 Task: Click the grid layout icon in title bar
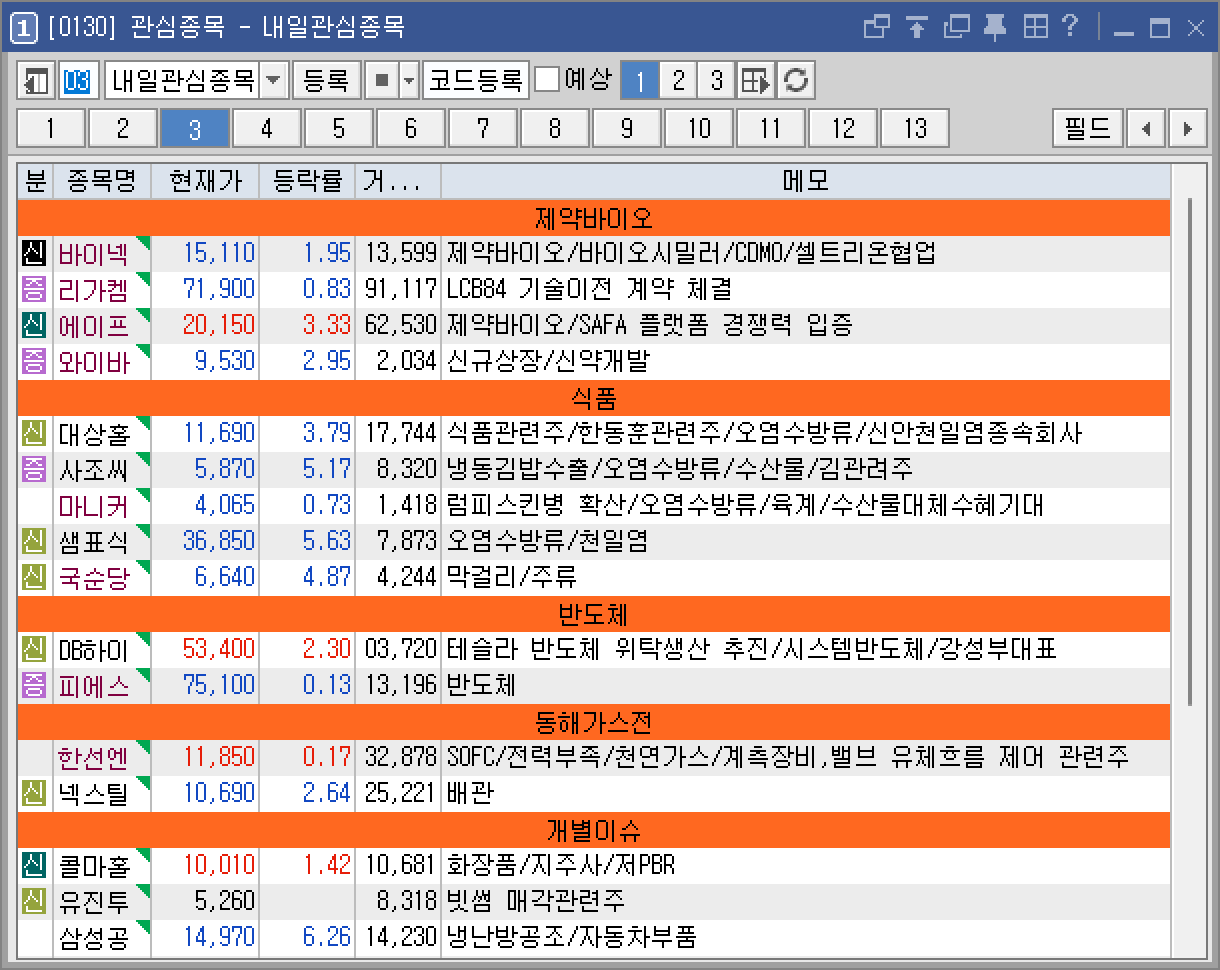point(1036,27)
